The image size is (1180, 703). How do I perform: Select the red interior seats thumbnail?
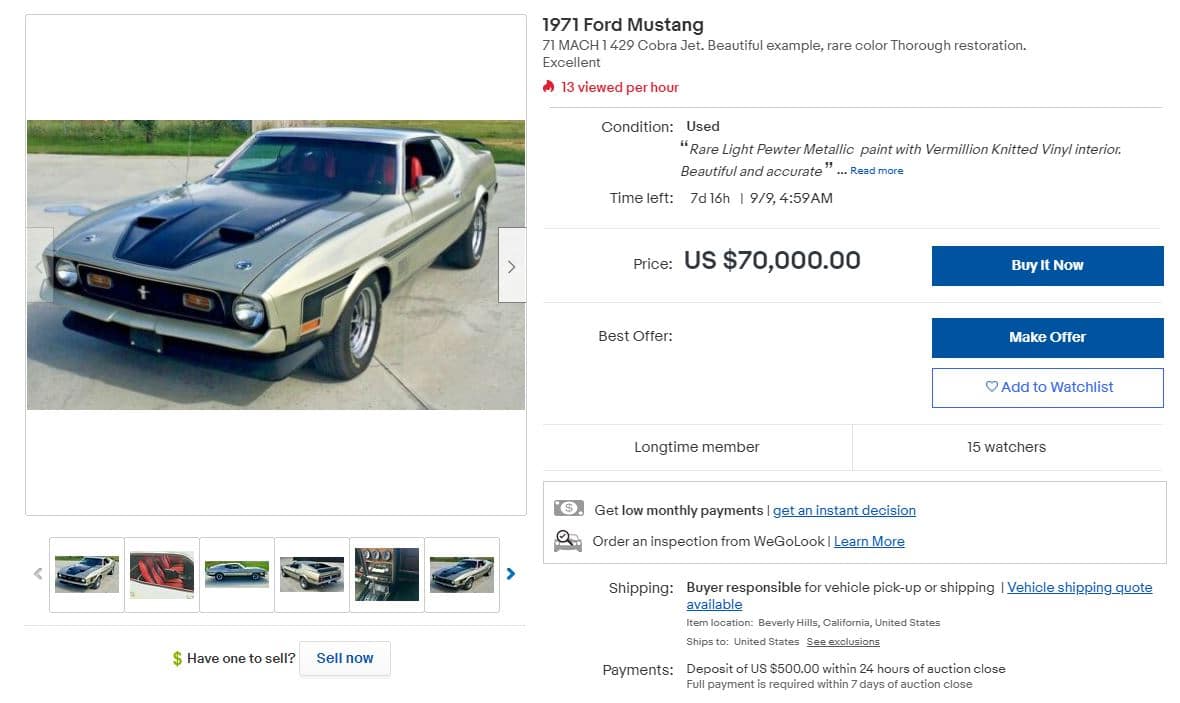(162, 574)
